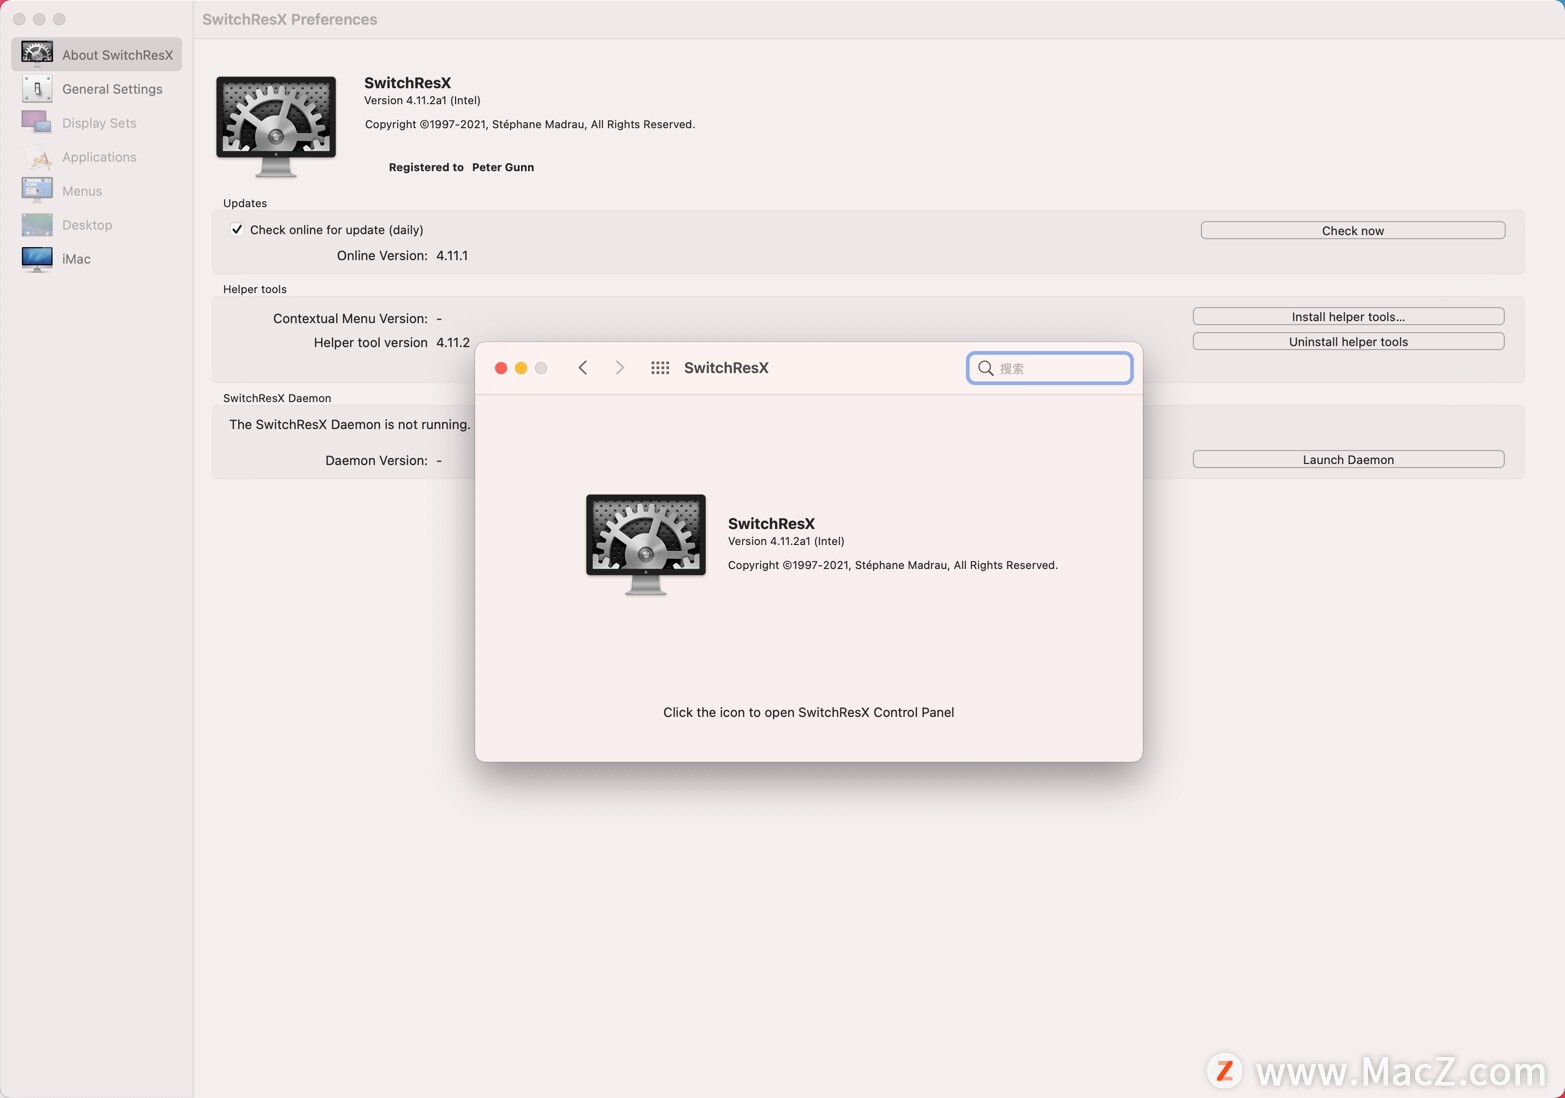Close the SwitchResX pane with the red button
This screenshot has width=1565, height=1098.
click(501, 368)
